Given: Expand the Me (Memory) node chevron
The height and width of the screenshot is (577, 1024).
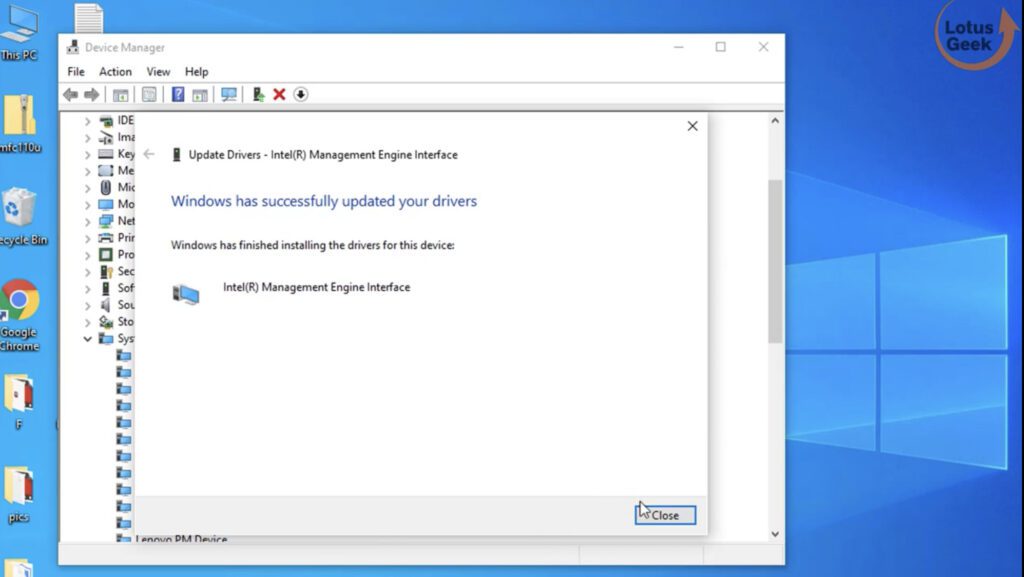Looking at the screenshot, I should point(88,172).
